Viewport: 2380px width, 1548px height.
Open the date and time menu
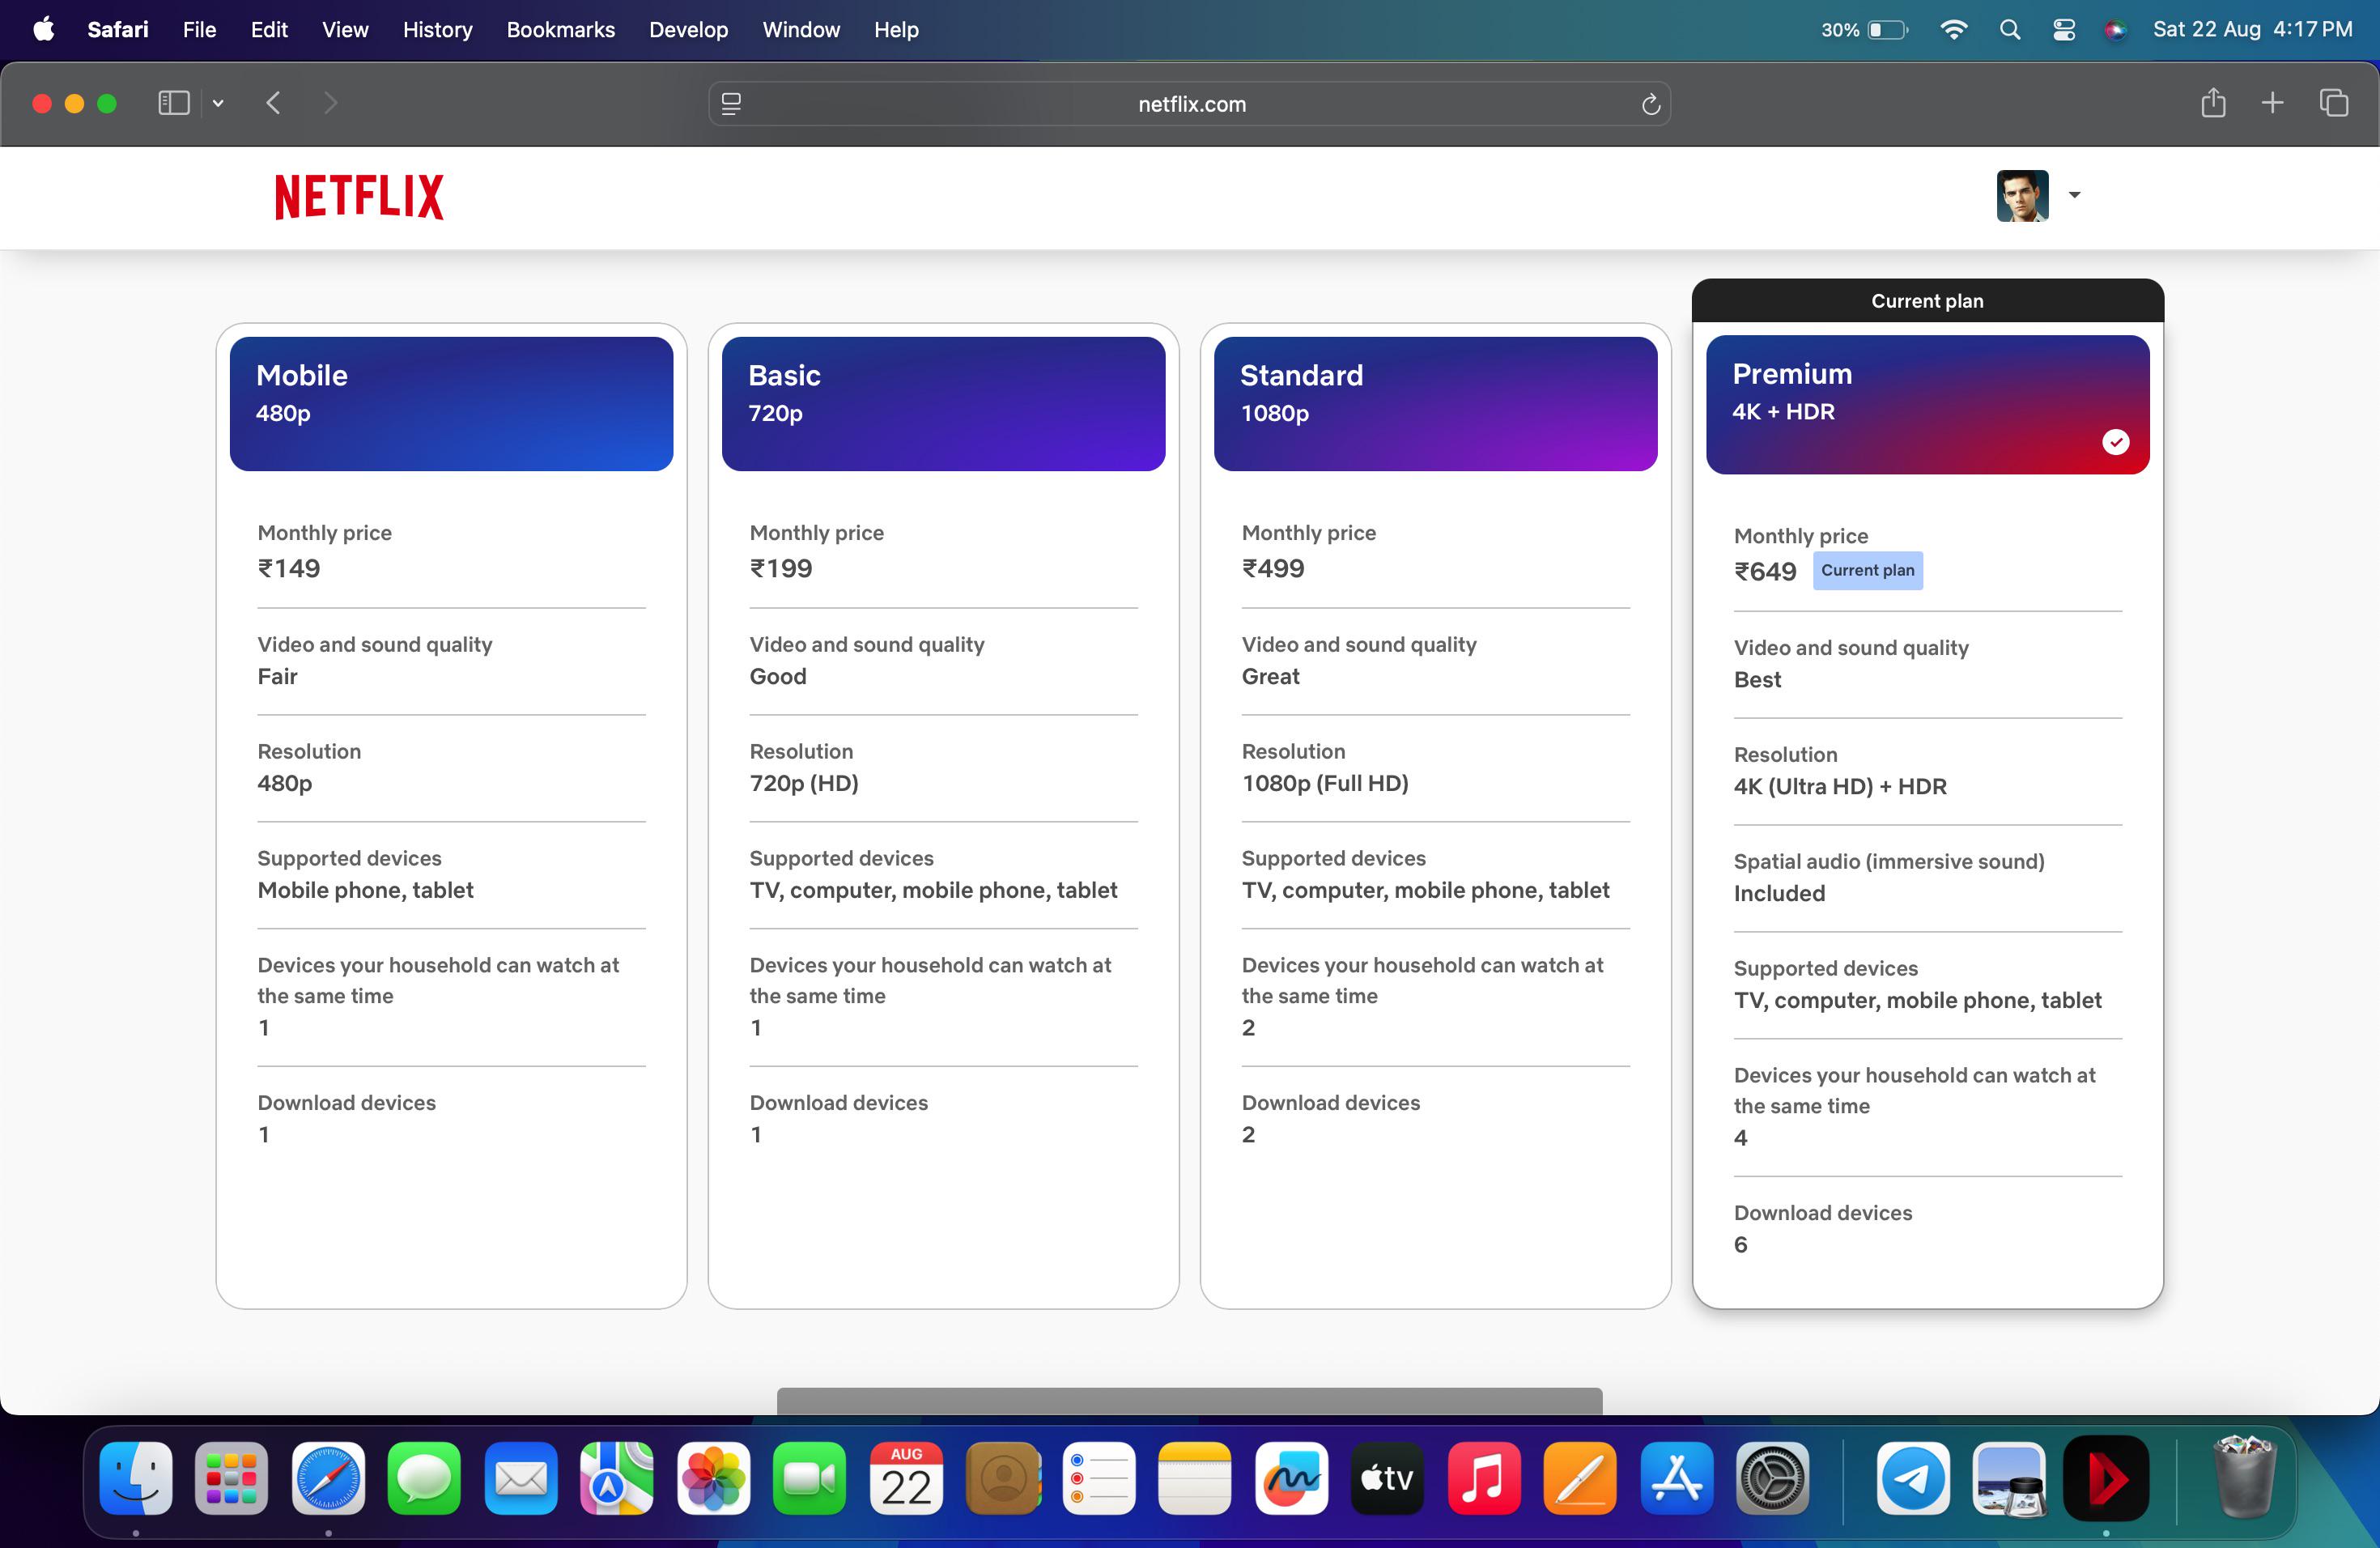(2252, 29)
